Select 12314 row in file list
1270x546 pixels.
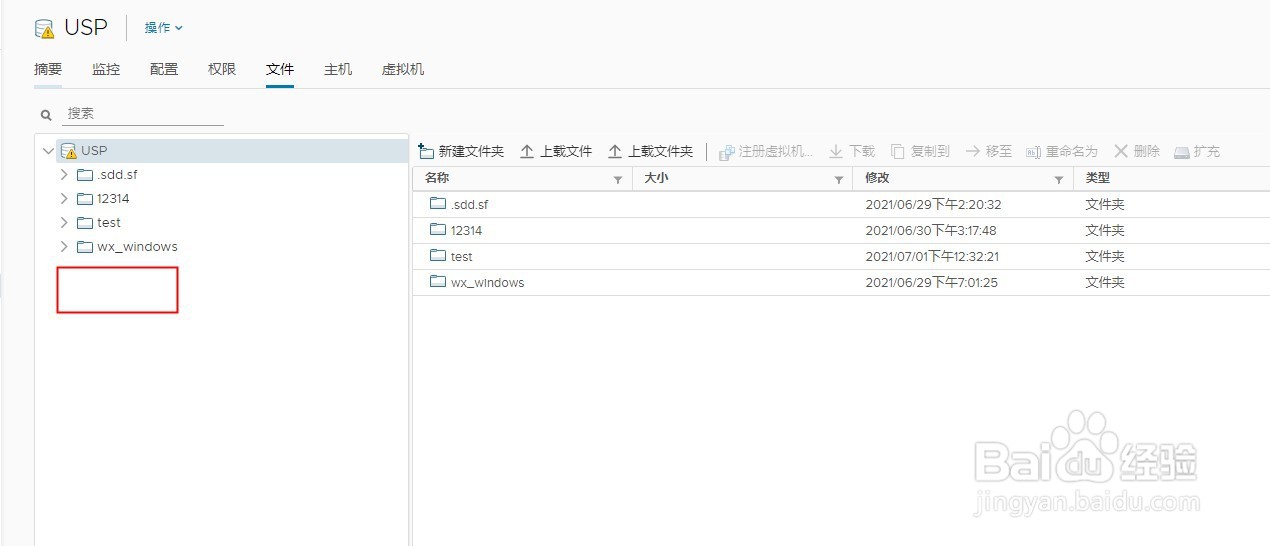tap(841, 230)
